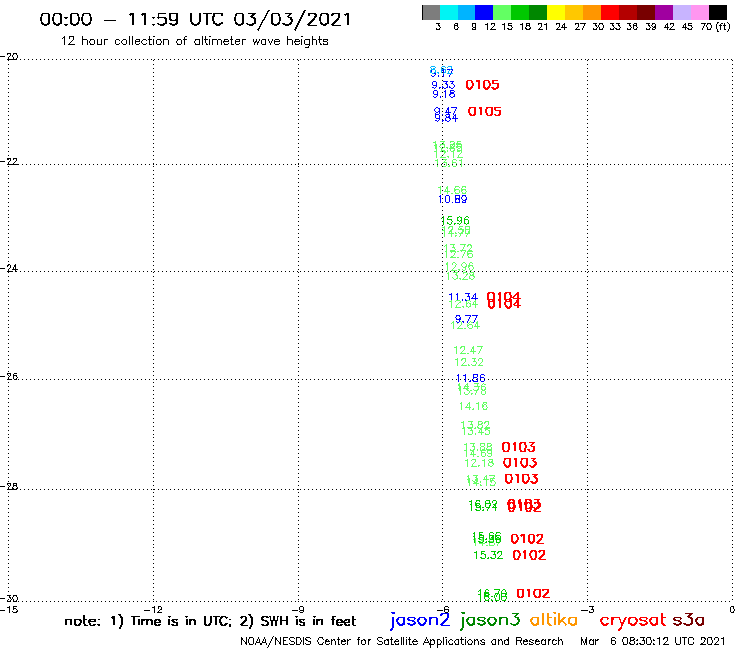Click the wave height value 12.18

(479, 463)
